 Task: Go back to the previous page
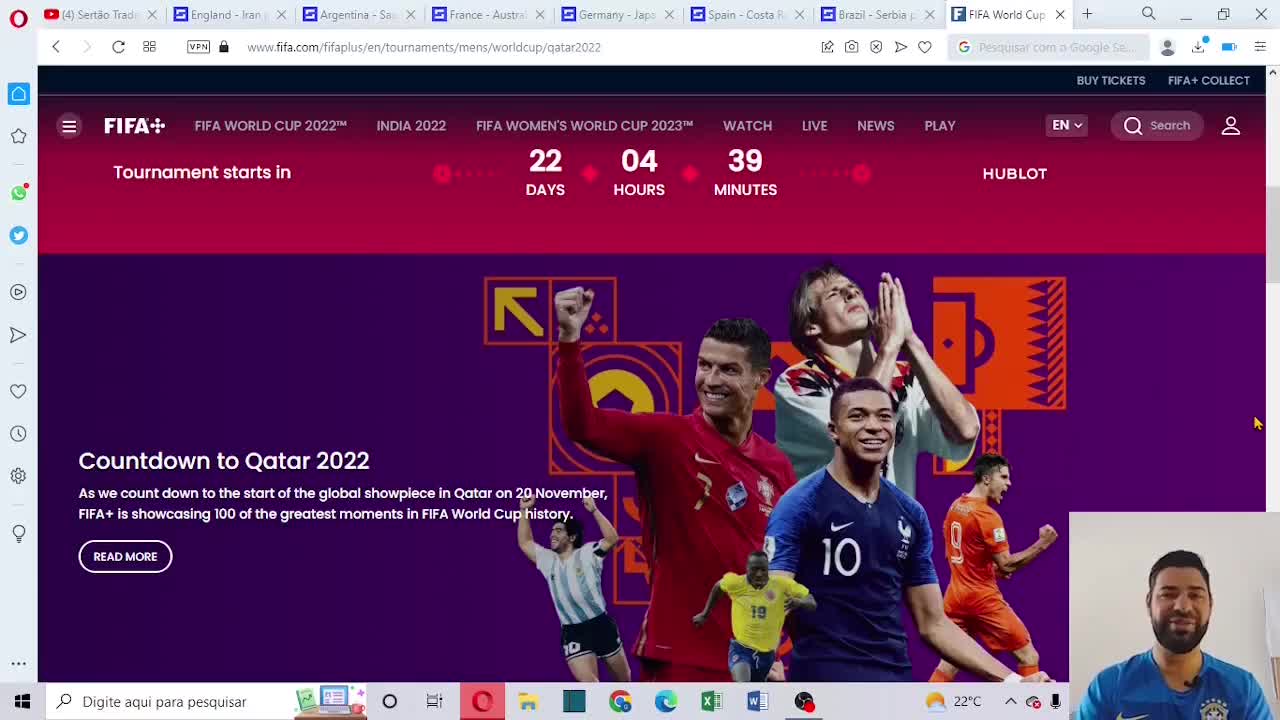click(x=56, y=47)
